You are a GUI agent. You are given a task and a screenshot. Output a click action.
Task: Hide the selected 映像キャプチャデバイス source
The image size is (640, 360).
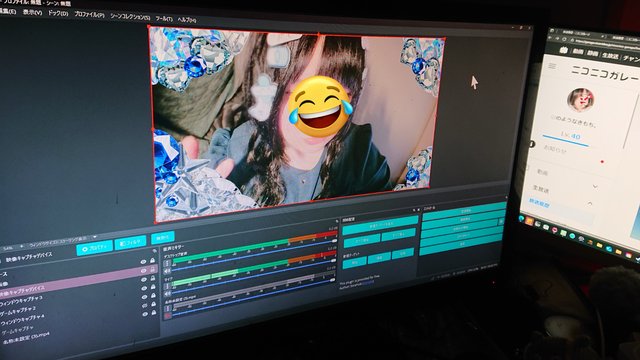tap(144, 271)
